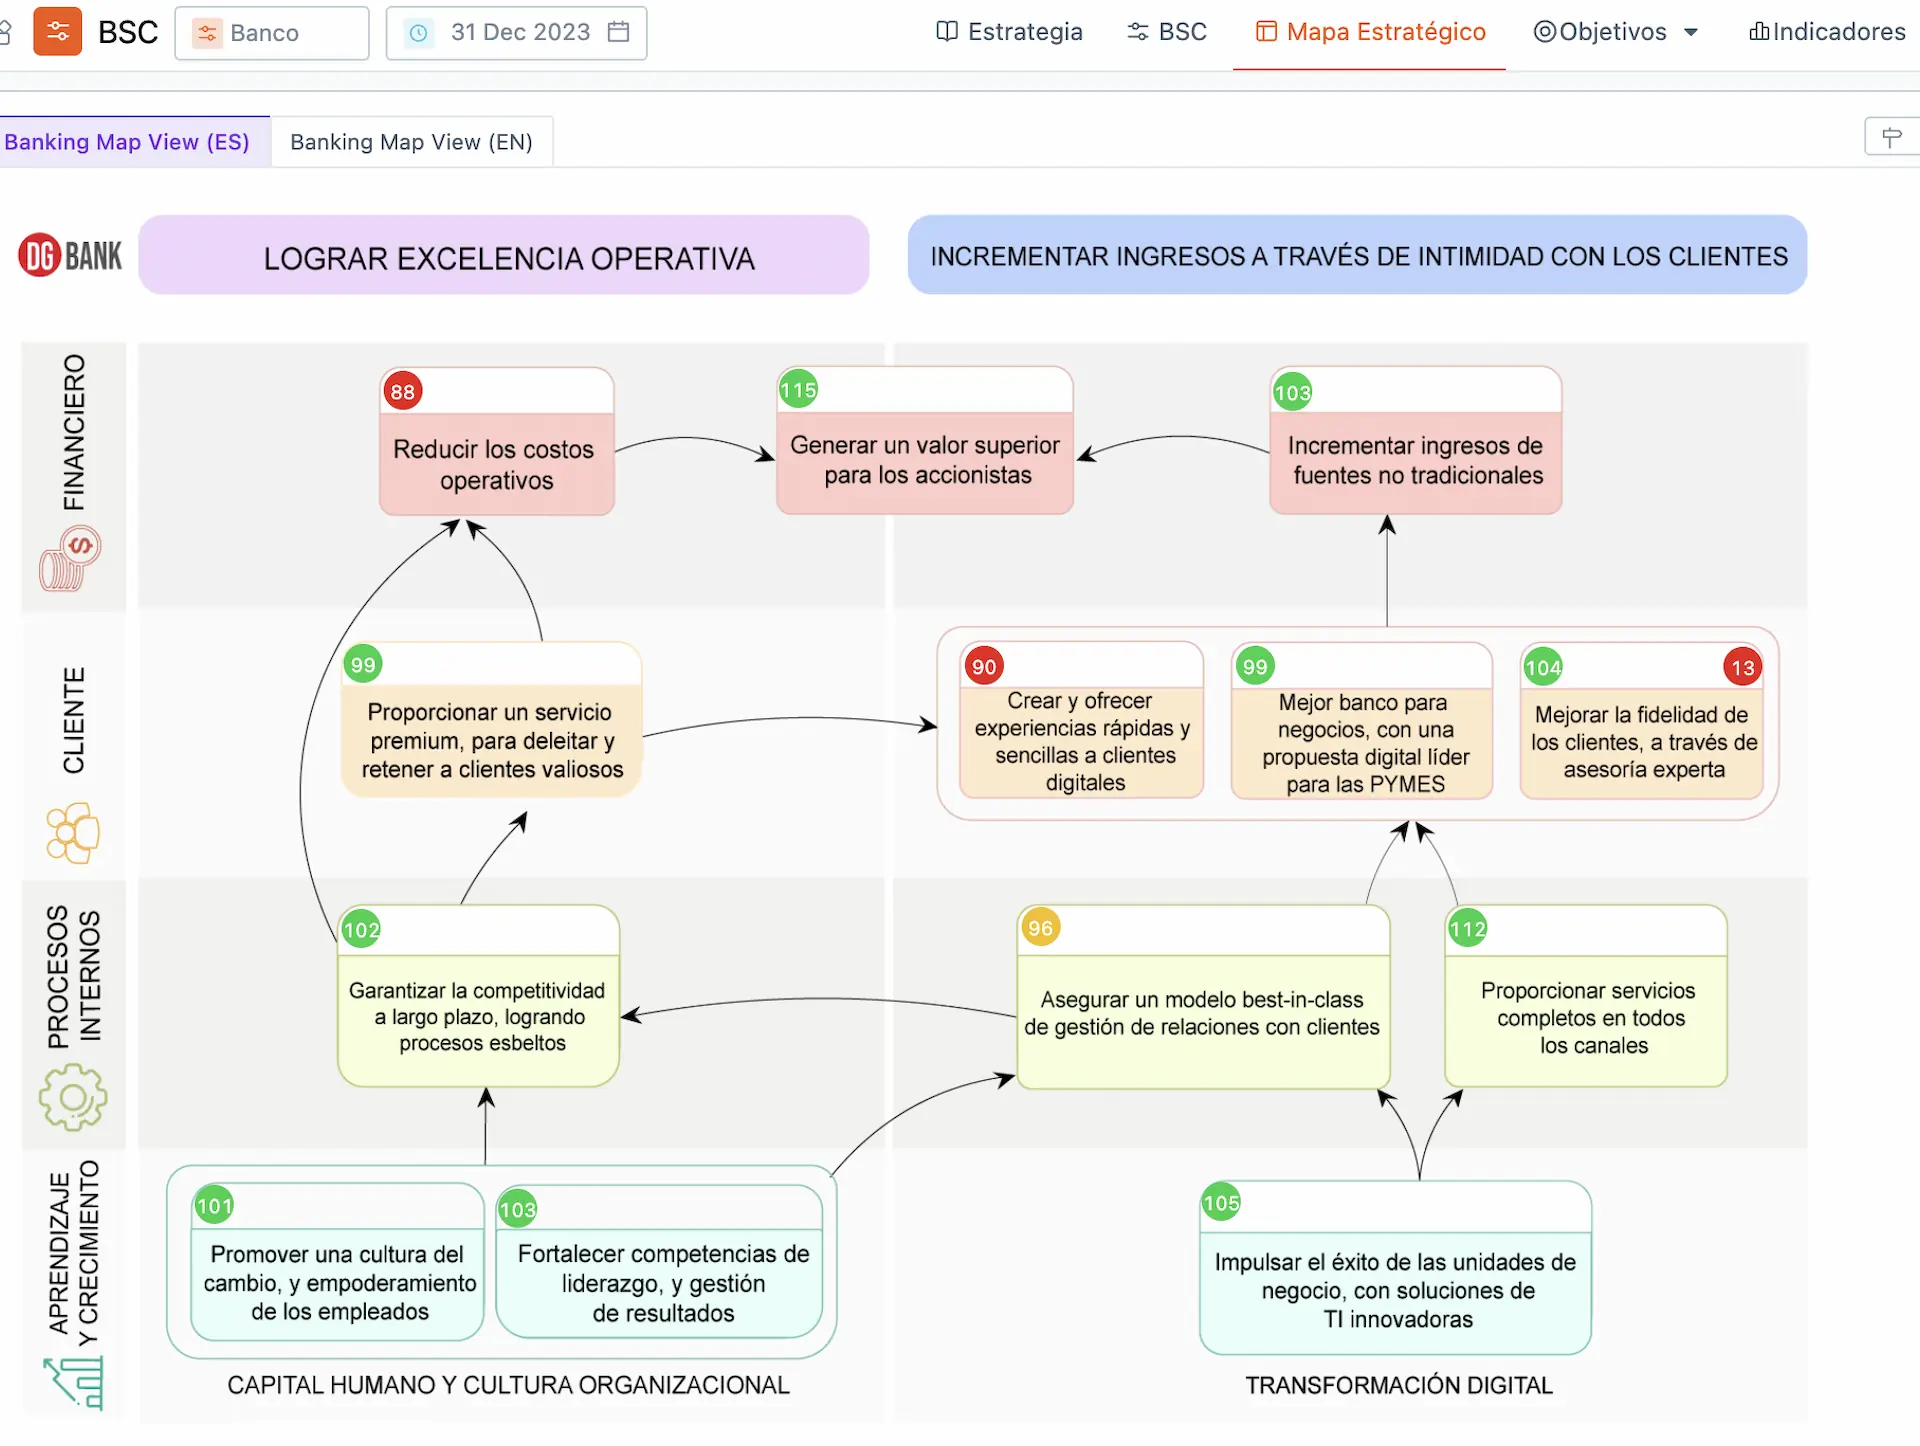
Task: Select the Mapa Estratégico tab
Action: point(1370,32)
